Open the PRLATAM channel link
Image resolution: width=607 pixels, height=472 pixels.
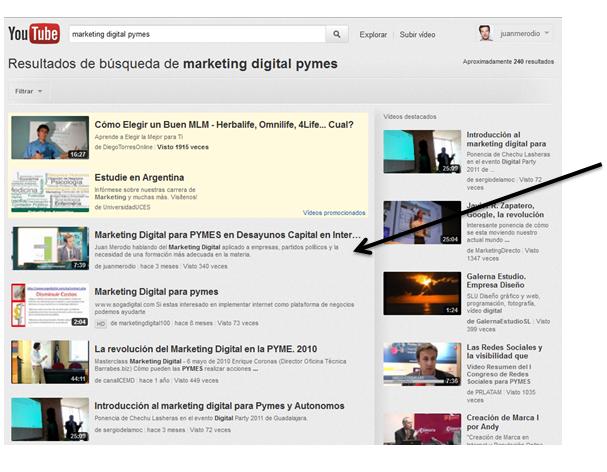488,392
